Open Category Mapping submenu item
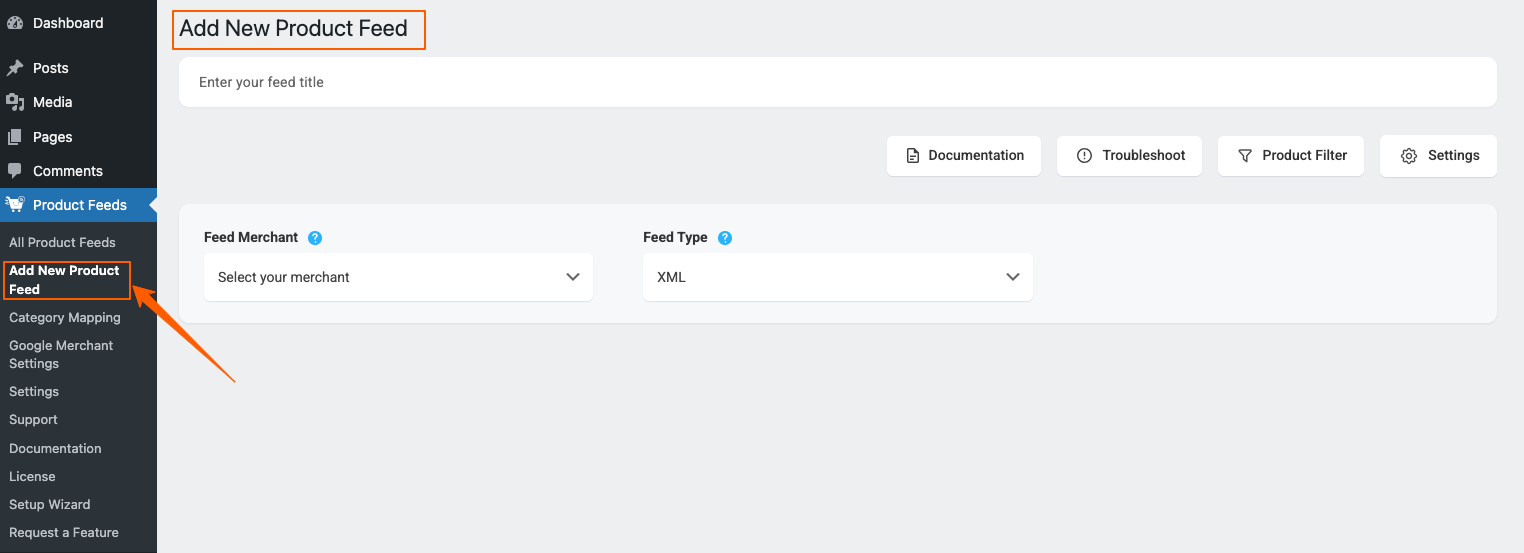 tap(65, 317)
